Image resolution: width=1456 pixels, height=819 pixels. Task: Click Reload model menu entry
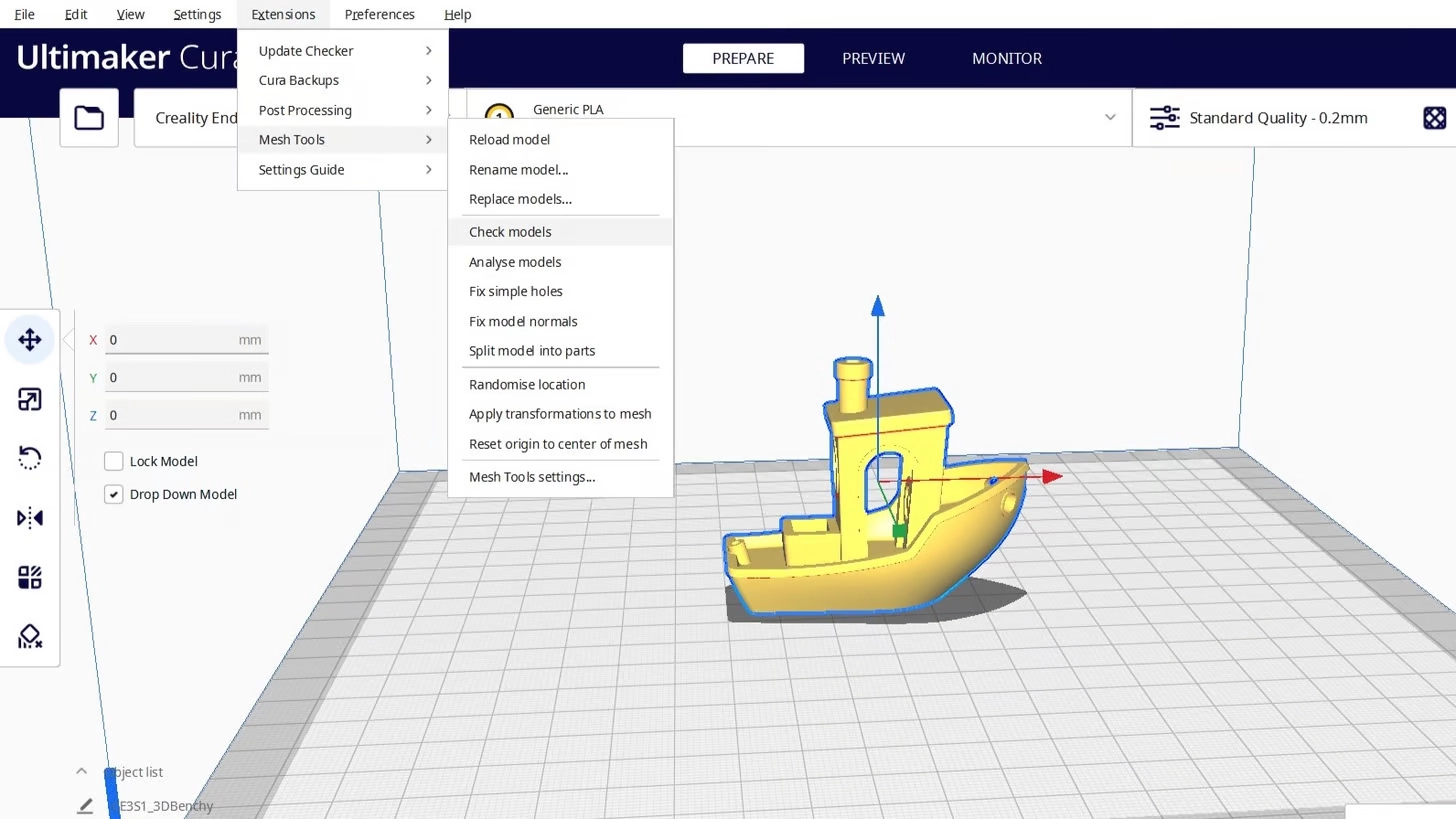(x=561, y=140)
